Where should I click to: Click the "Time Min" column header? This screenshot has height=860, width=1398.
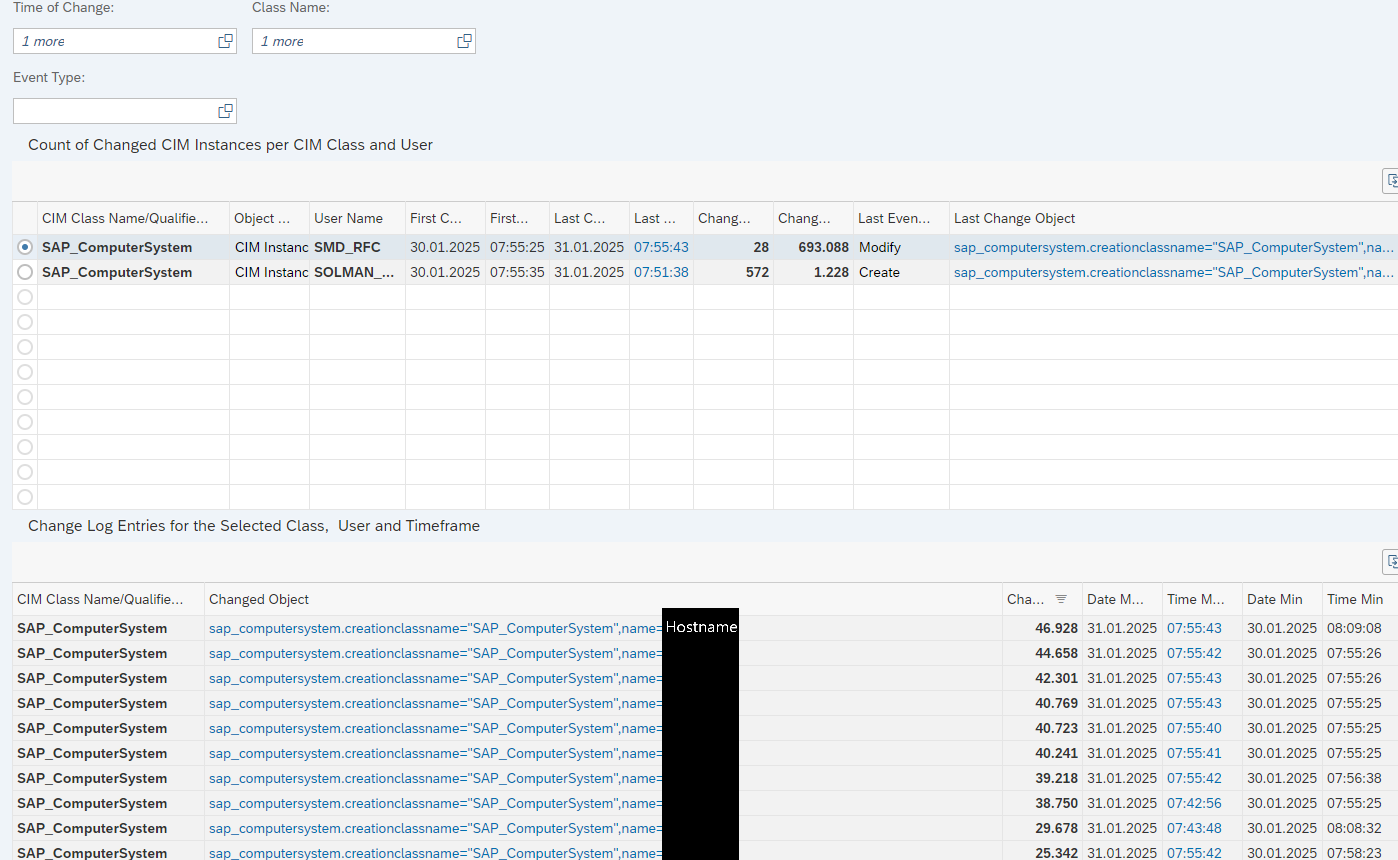pyautogui.click(x=1360, y=599)
